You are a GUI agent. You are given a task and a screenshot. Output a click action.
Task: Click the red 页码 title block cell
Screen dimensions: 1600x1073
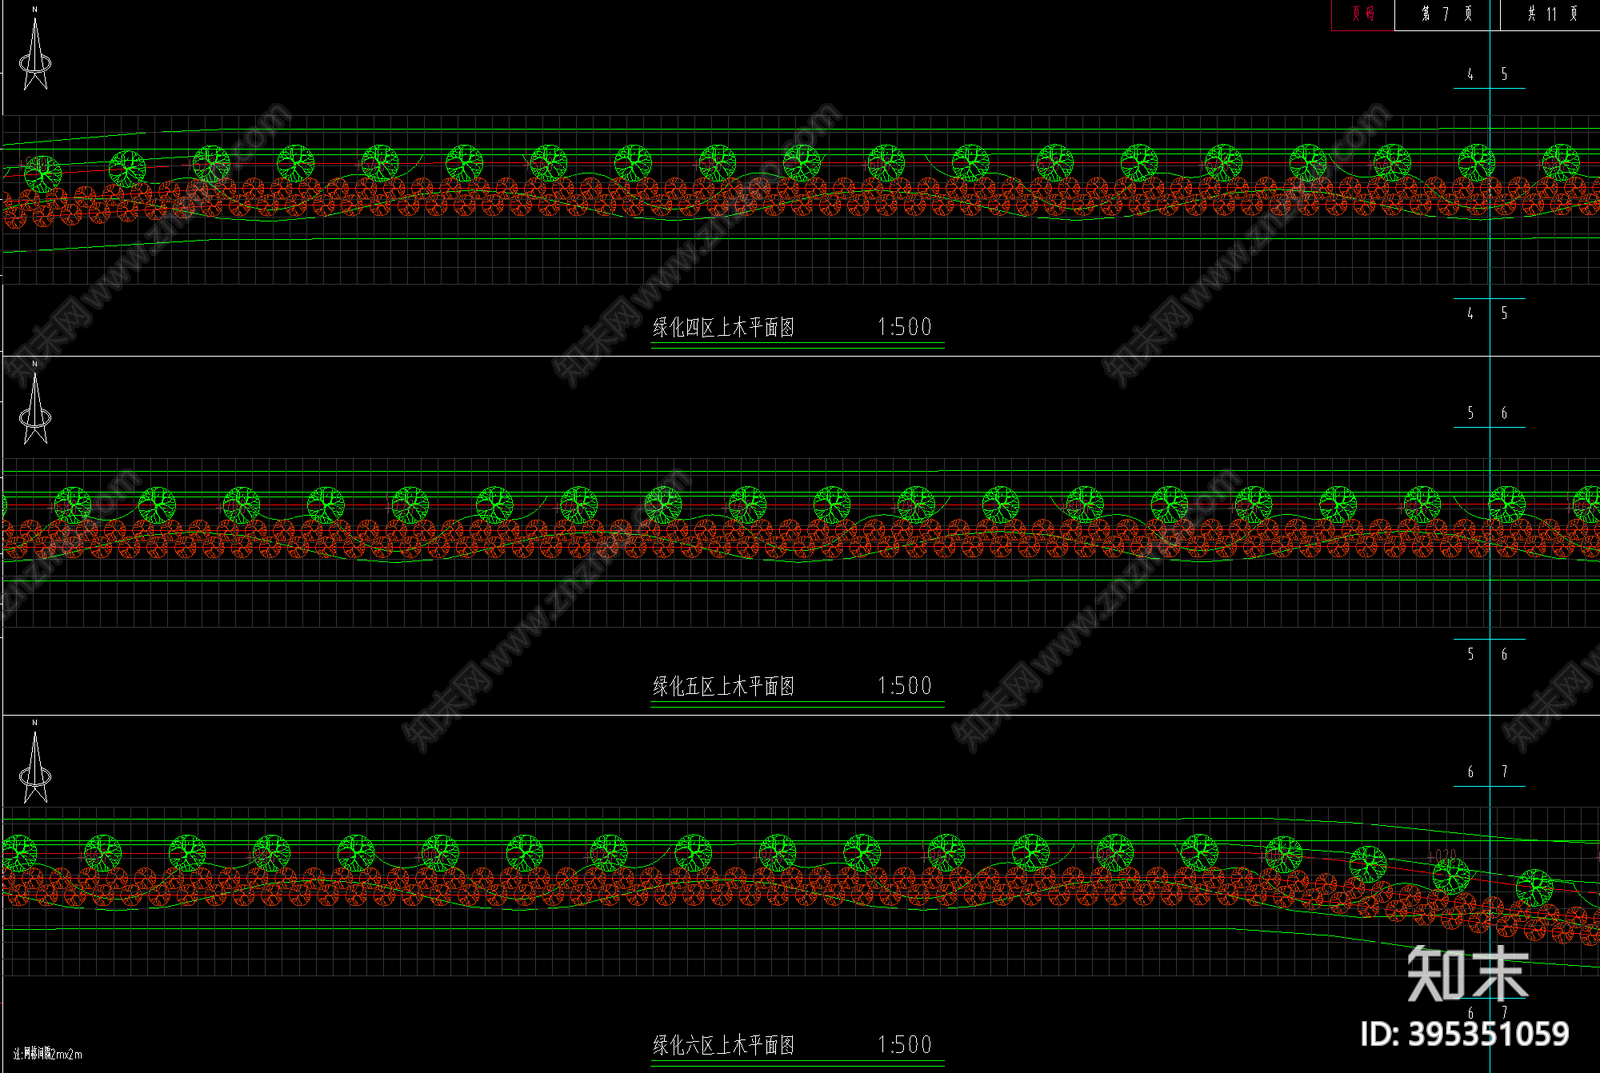[1363, 14]
